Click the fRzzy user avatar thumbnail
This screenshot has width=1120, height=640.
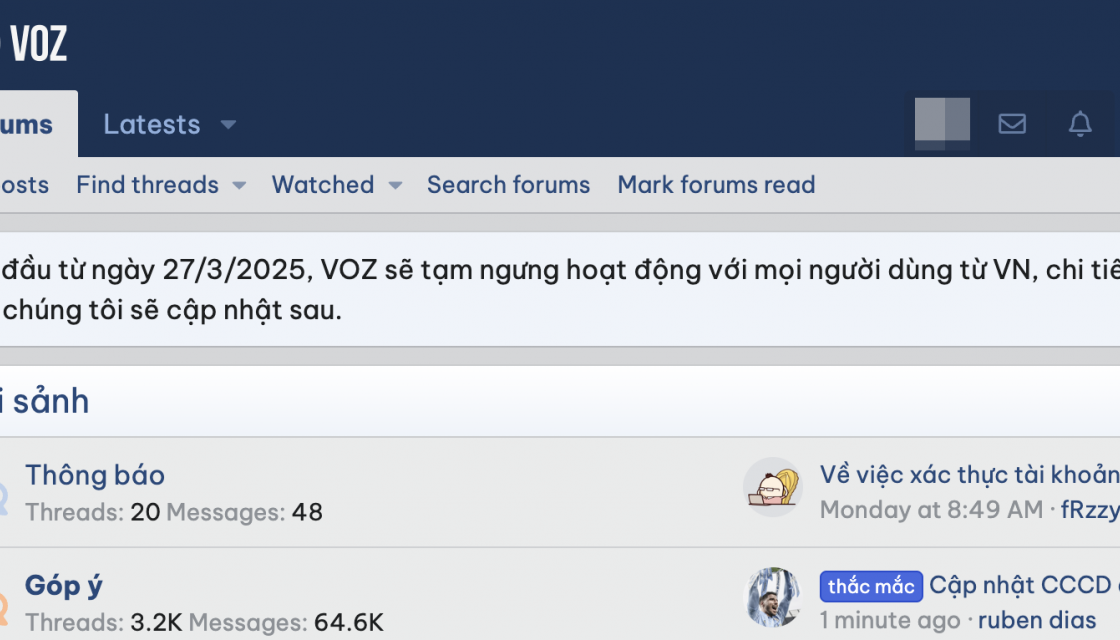click(773, 487)
